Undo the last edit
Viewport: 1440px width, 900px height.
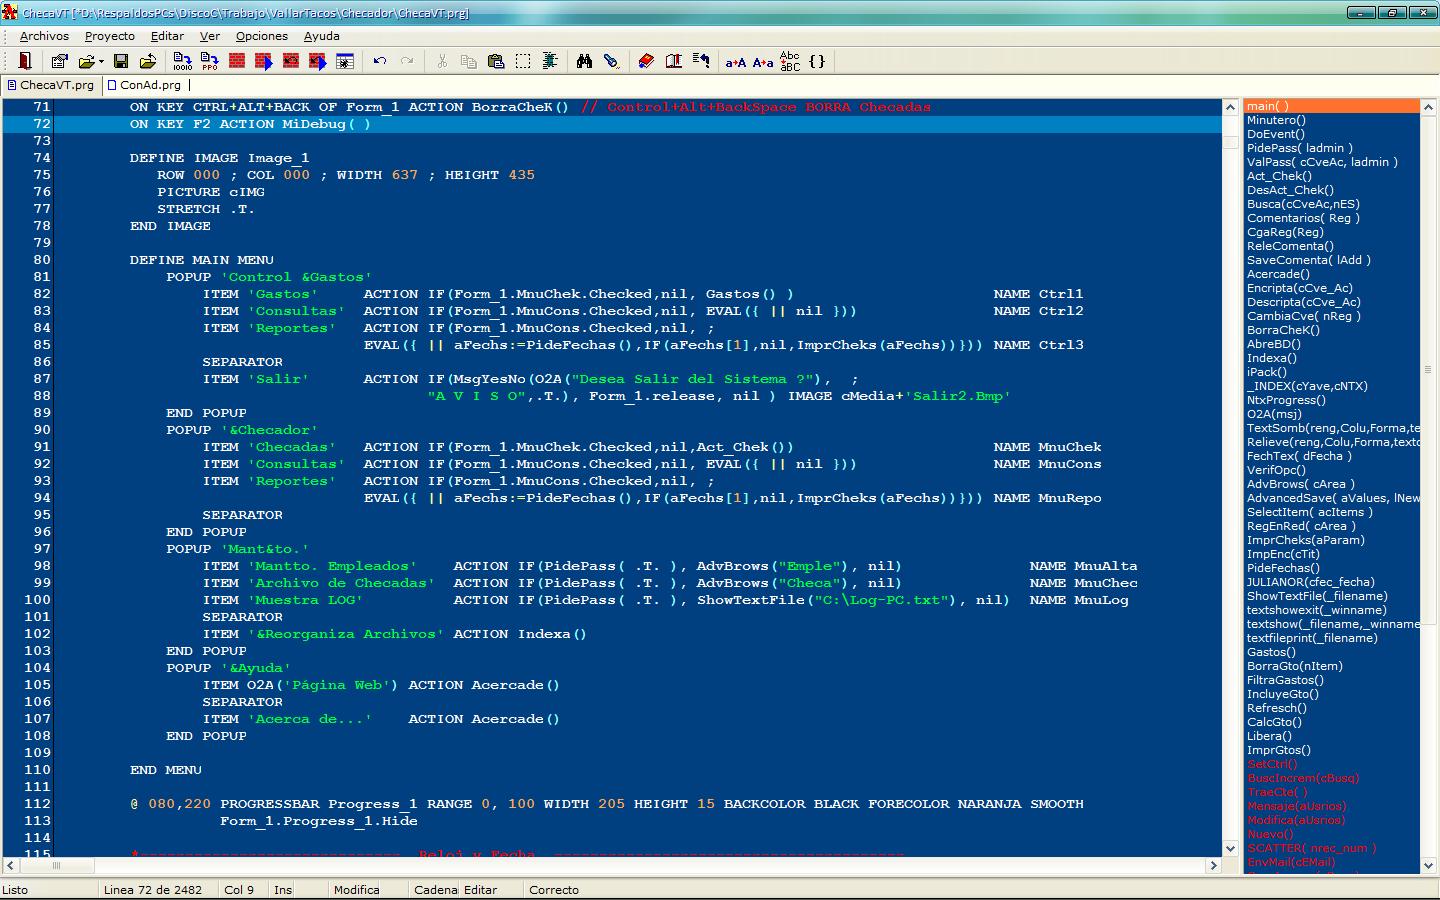pyautogui.click(x=380, y=61)
